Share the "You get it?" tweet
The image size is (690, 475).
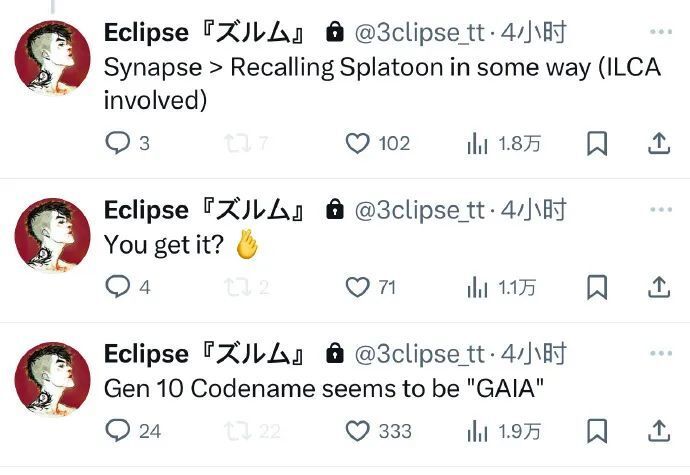658,288
